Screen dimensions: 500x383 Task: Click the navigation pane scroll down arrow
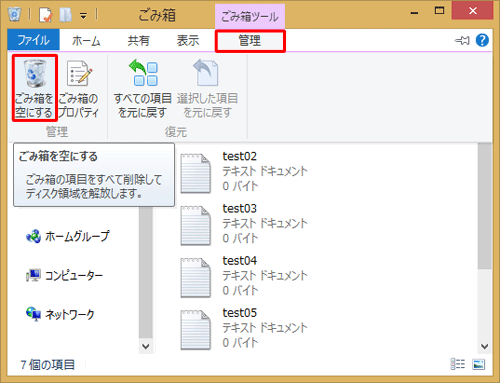146,346
